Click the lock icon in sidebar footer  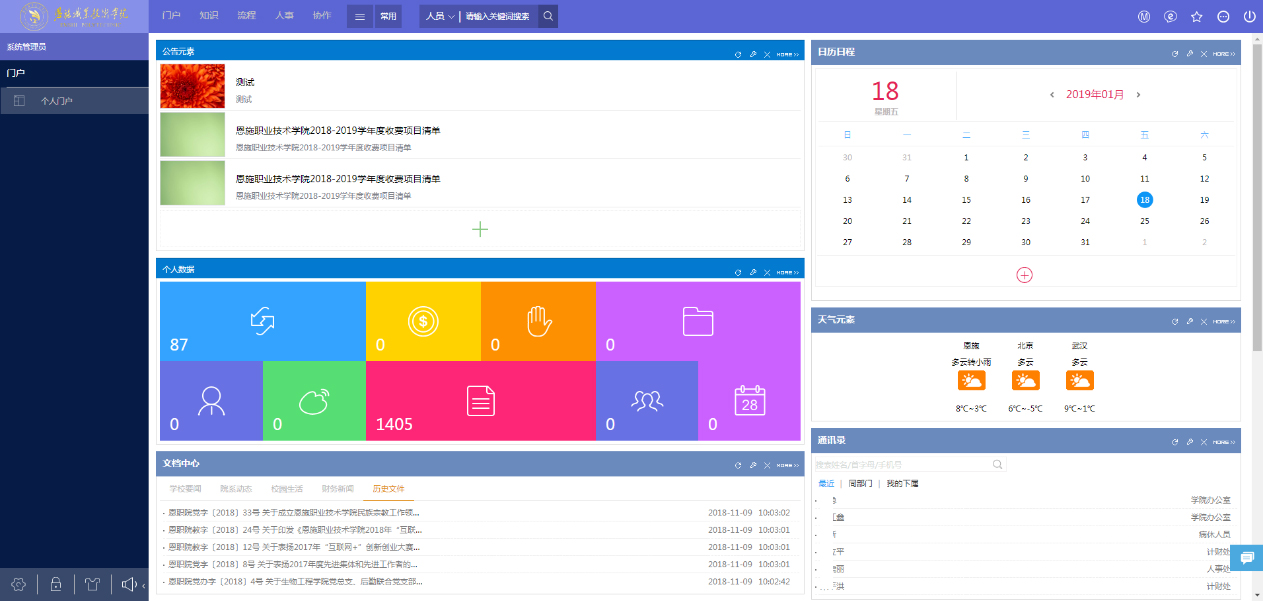[x=56, y=584]
